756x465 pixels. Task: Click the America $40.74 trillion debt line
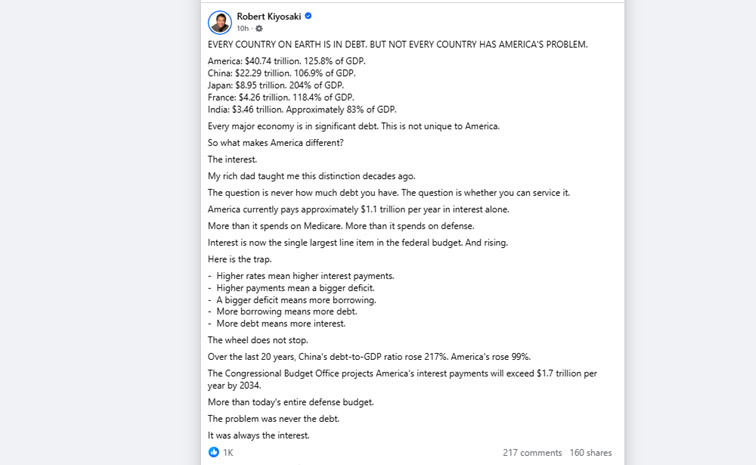[286, 61]
